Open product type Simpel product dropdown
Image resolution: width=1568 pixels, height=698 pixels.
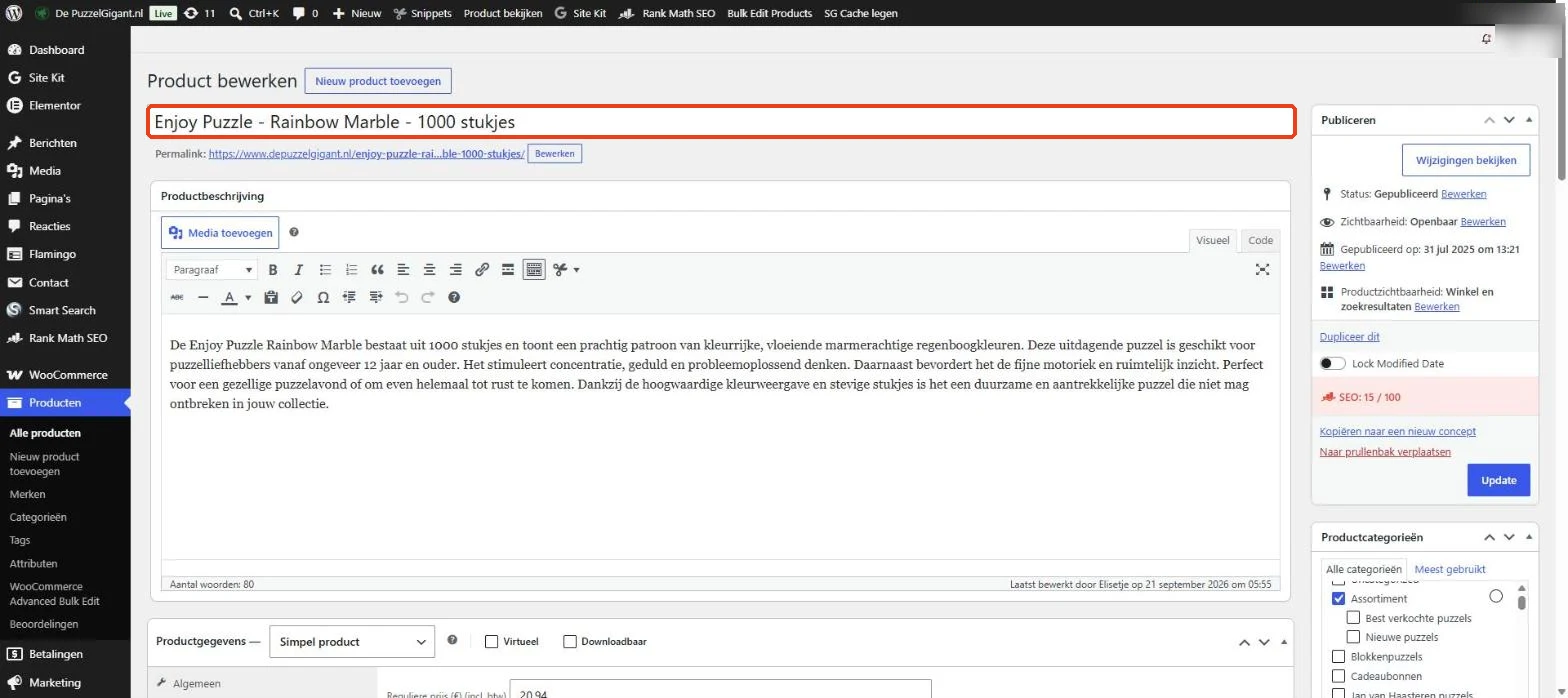(352, 642)
